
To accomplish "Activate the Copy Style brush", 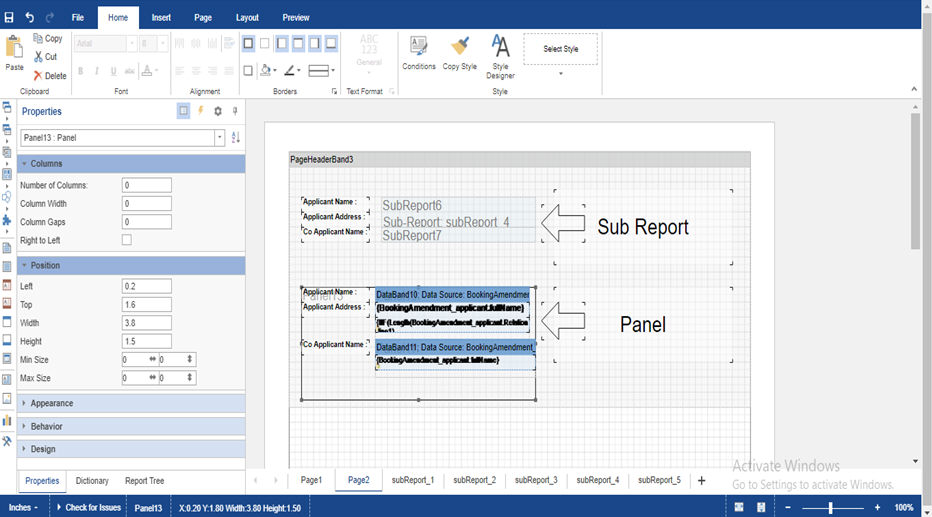I will pos(459,53).
